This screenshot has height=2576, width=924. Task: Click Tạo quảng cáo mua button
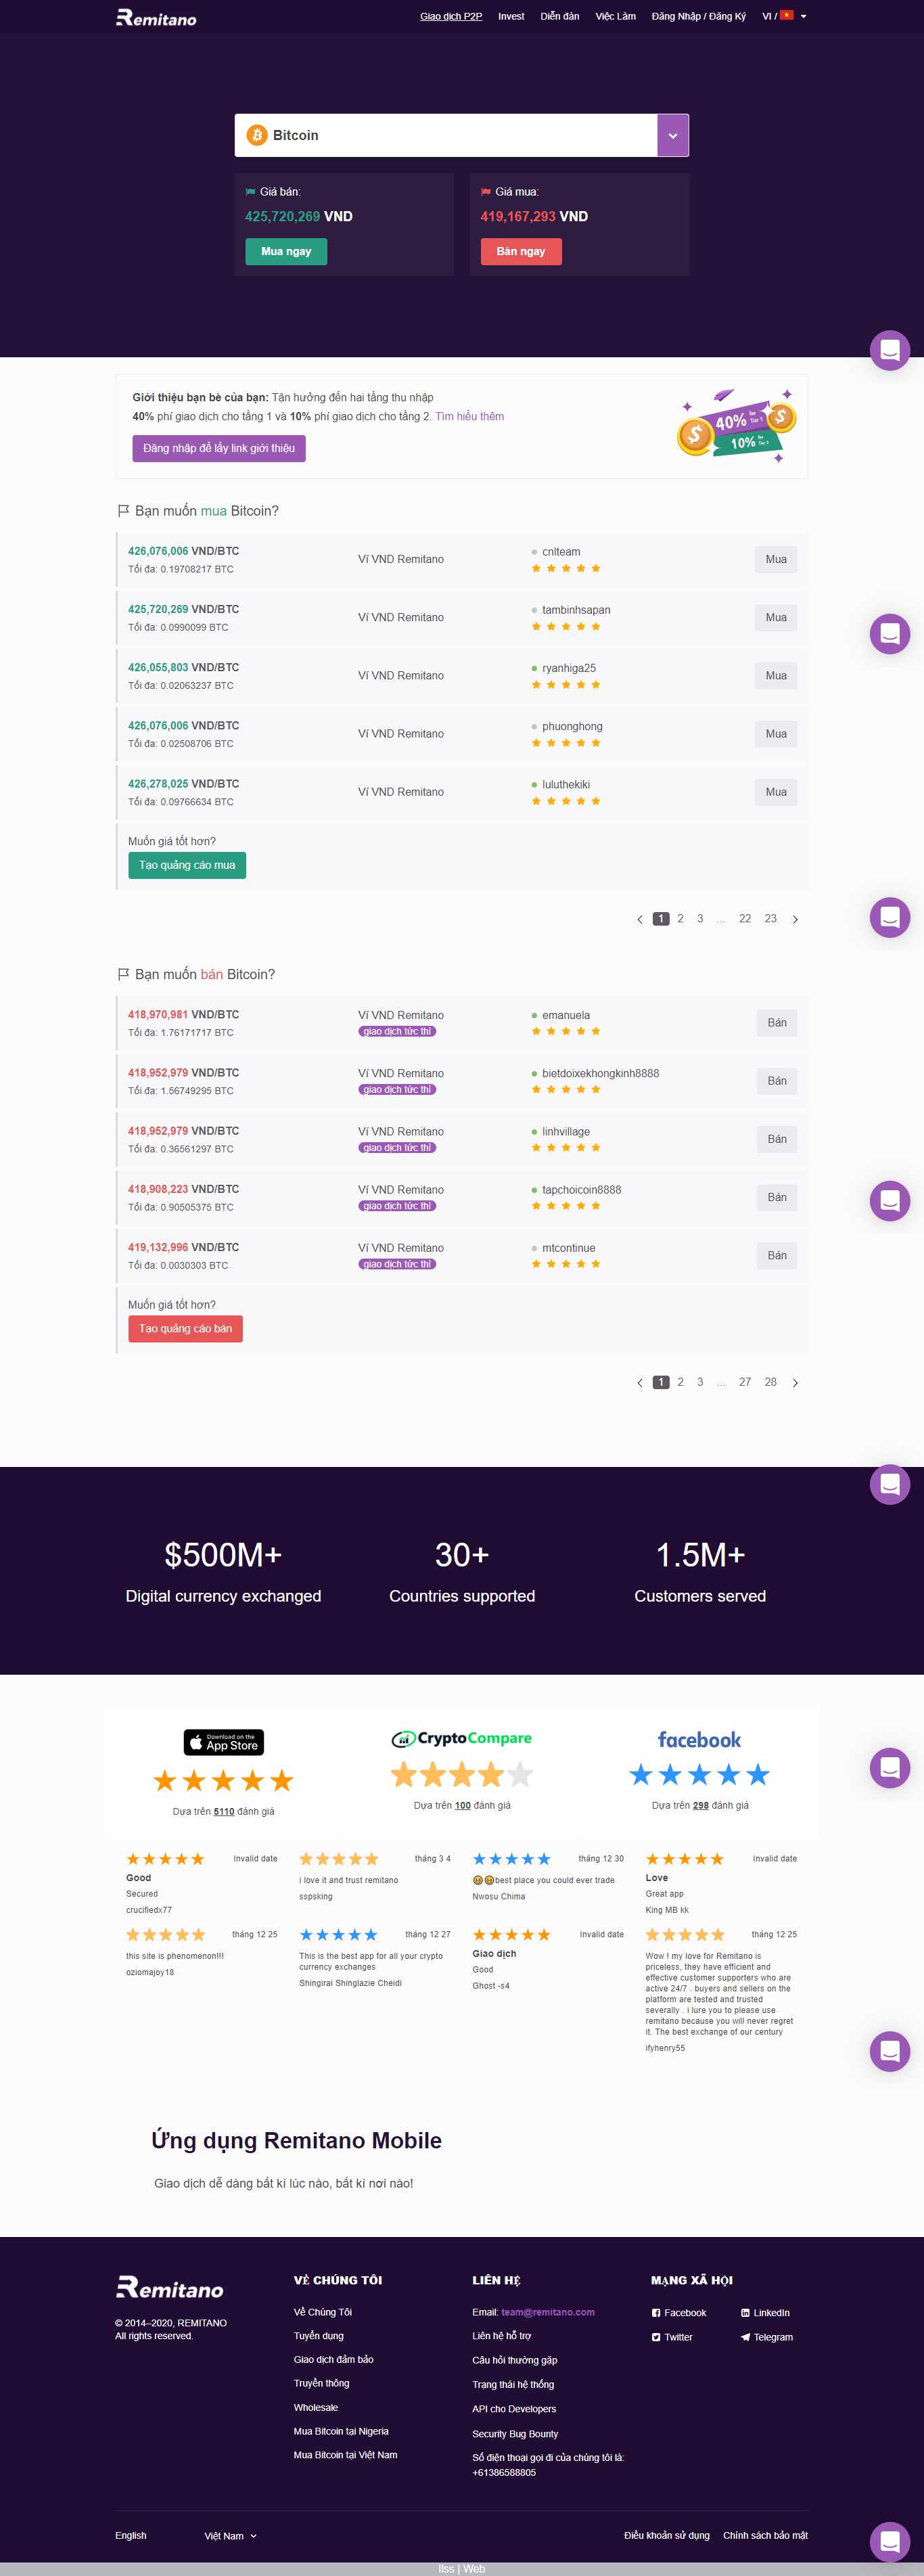(x=187, y=865)
